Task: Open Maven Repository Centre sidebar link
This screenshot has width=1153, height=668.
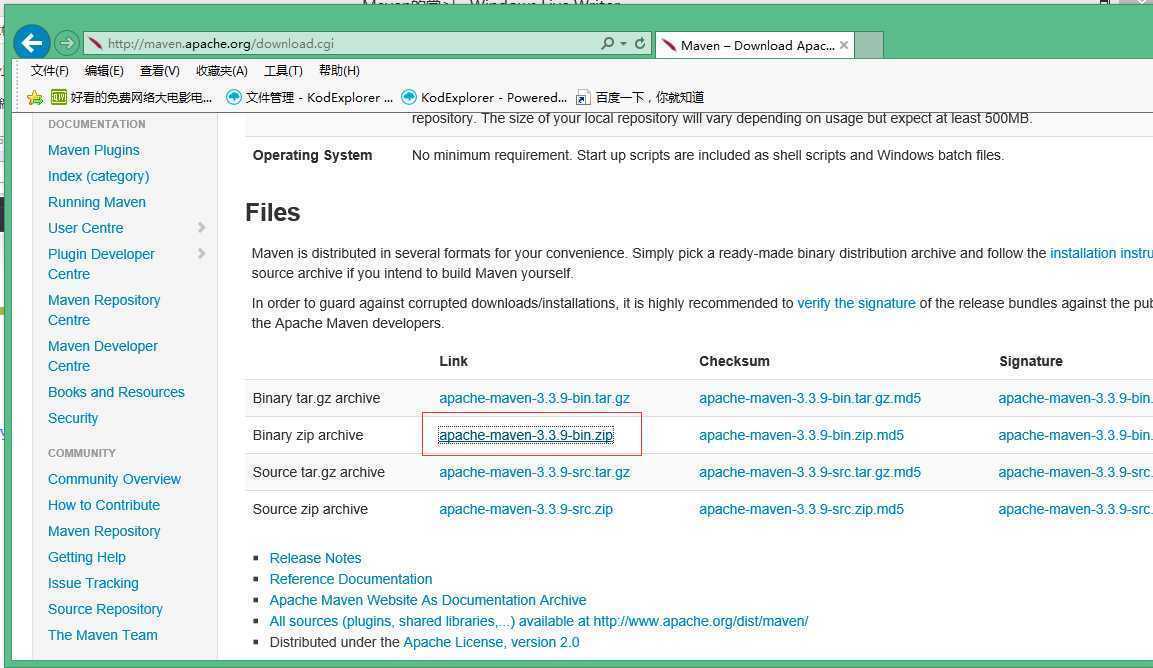Action: click(104, 310)
